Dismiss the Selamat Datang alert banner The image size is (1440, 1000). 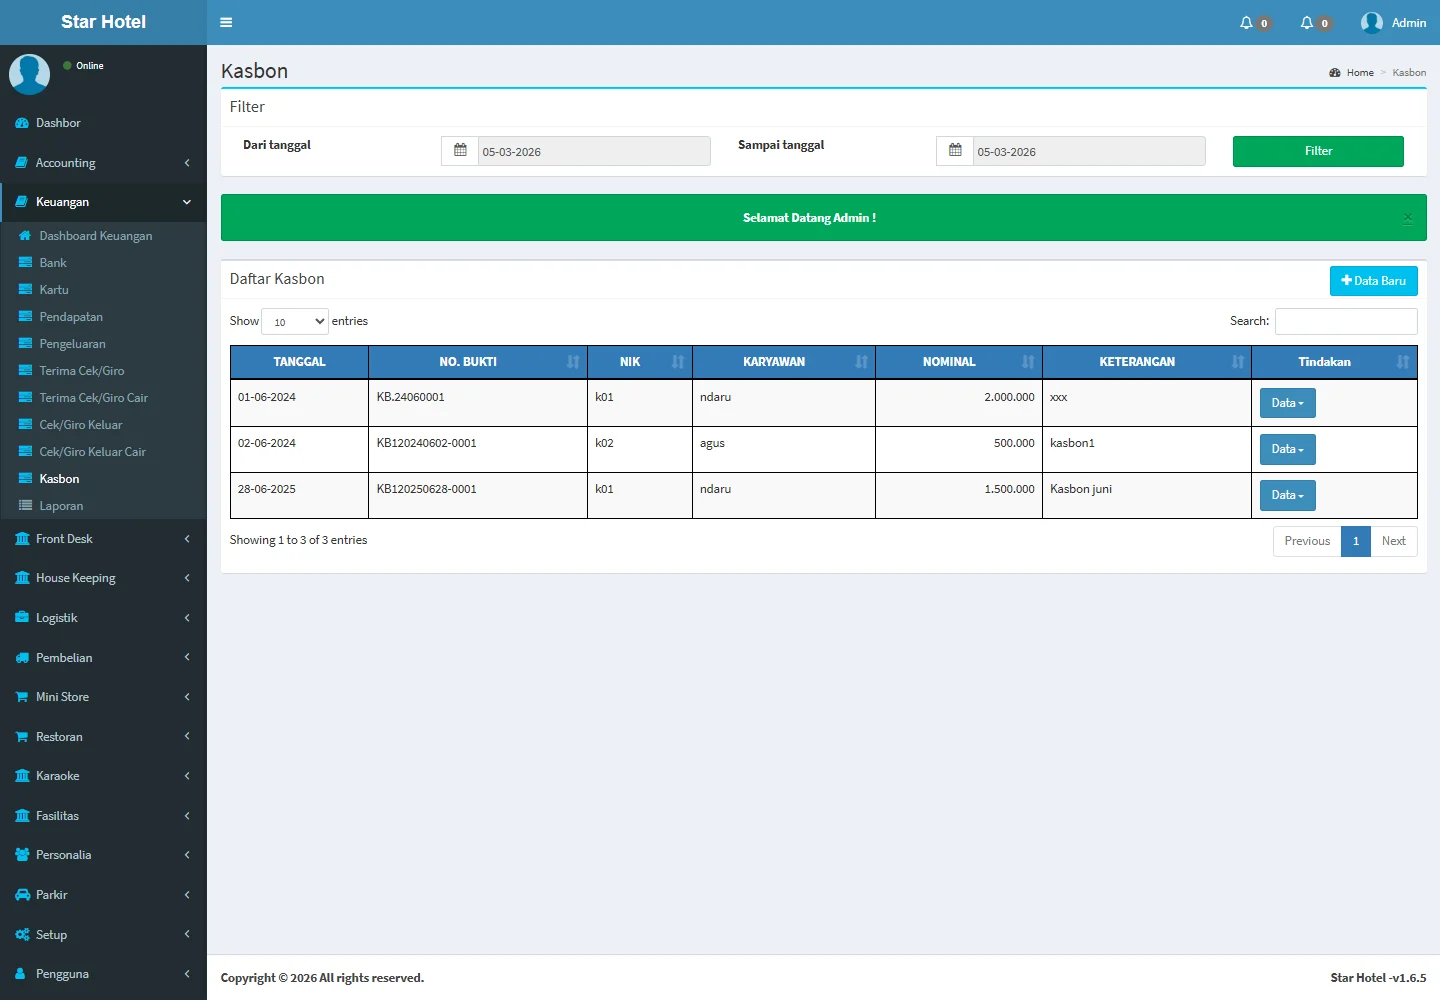(x=1407, y=218)
